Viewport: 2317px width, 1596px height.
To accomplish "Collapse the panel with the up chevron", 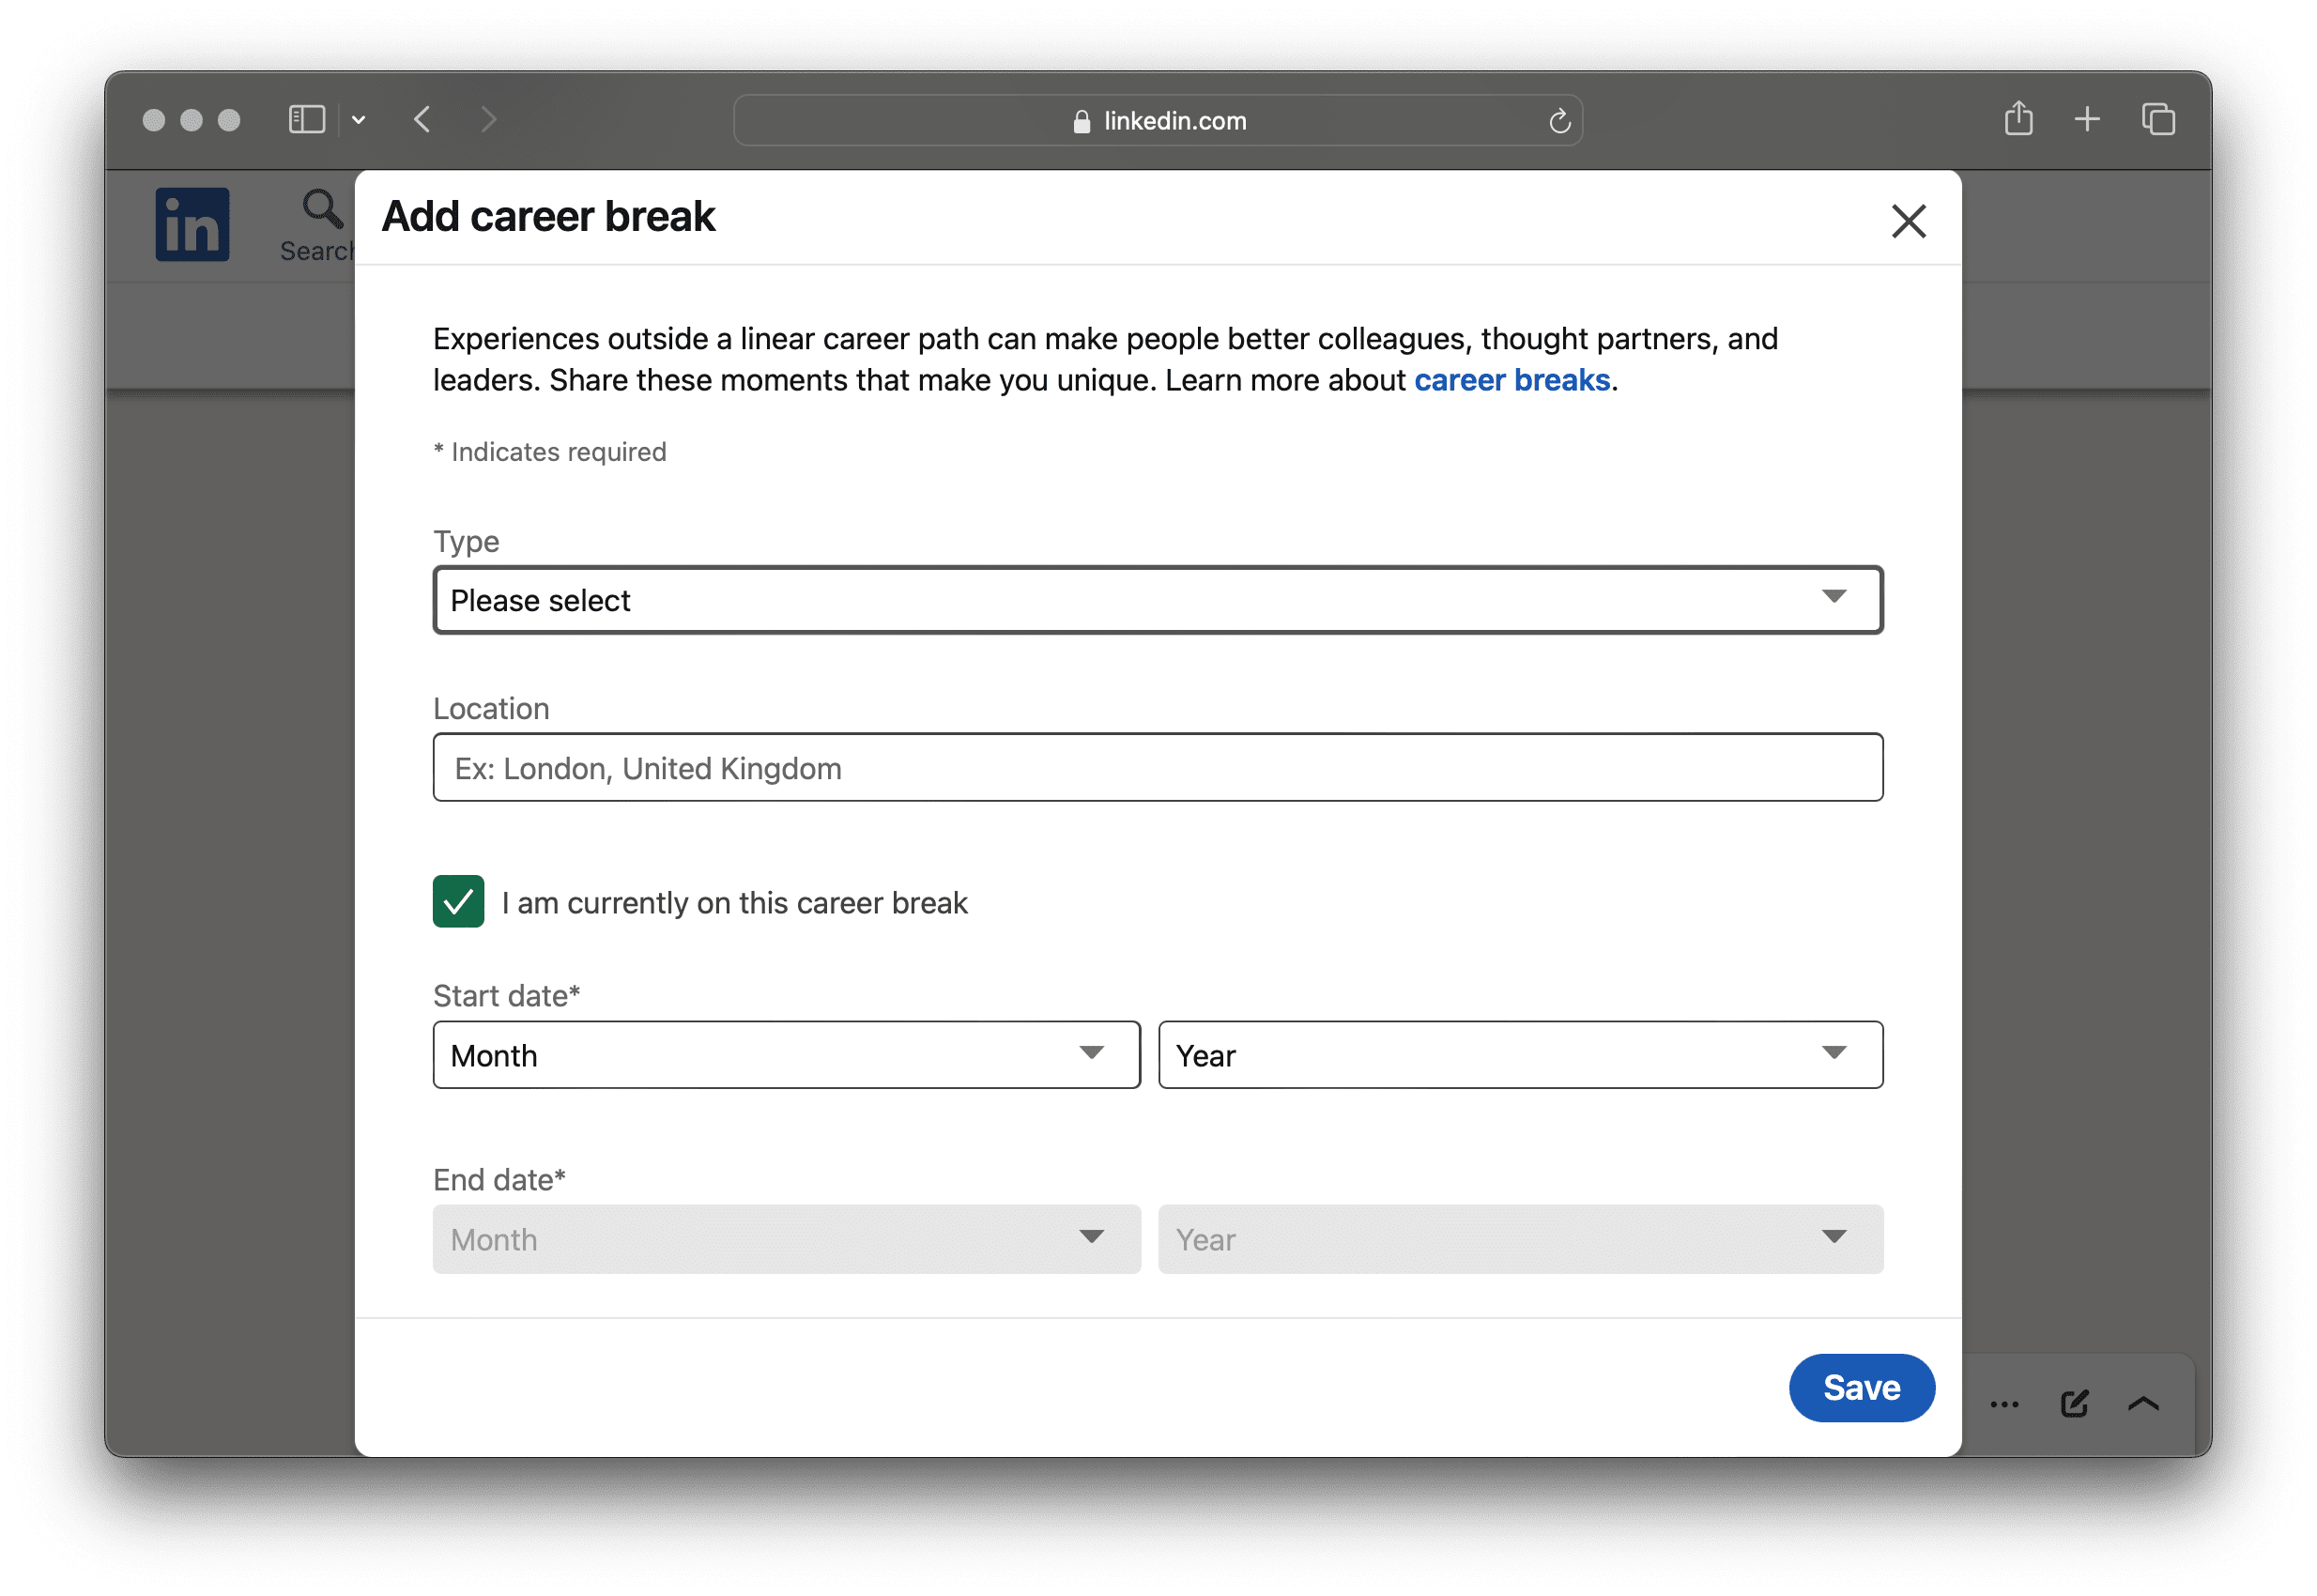I will point(2144,1402).
